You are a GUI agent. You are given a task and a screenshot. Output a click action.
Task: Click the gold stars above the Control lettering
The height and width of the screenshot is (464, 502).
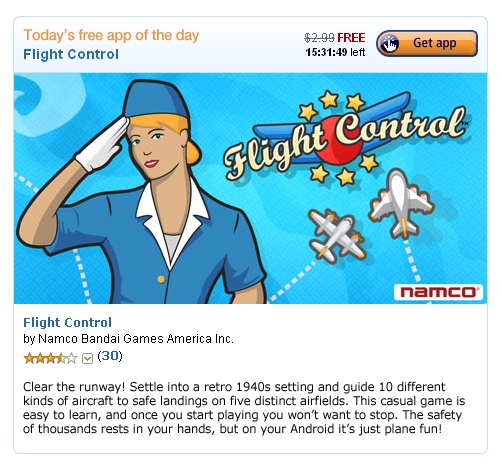[331, 104]
